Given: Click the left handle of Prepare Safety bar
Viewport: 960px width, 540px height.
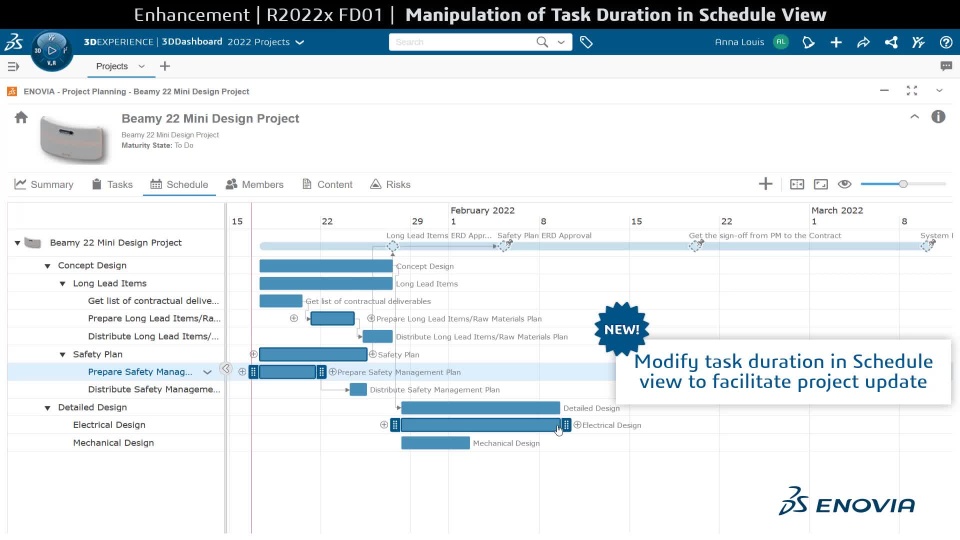Looking at the screenshot, I should click(253, 372).
